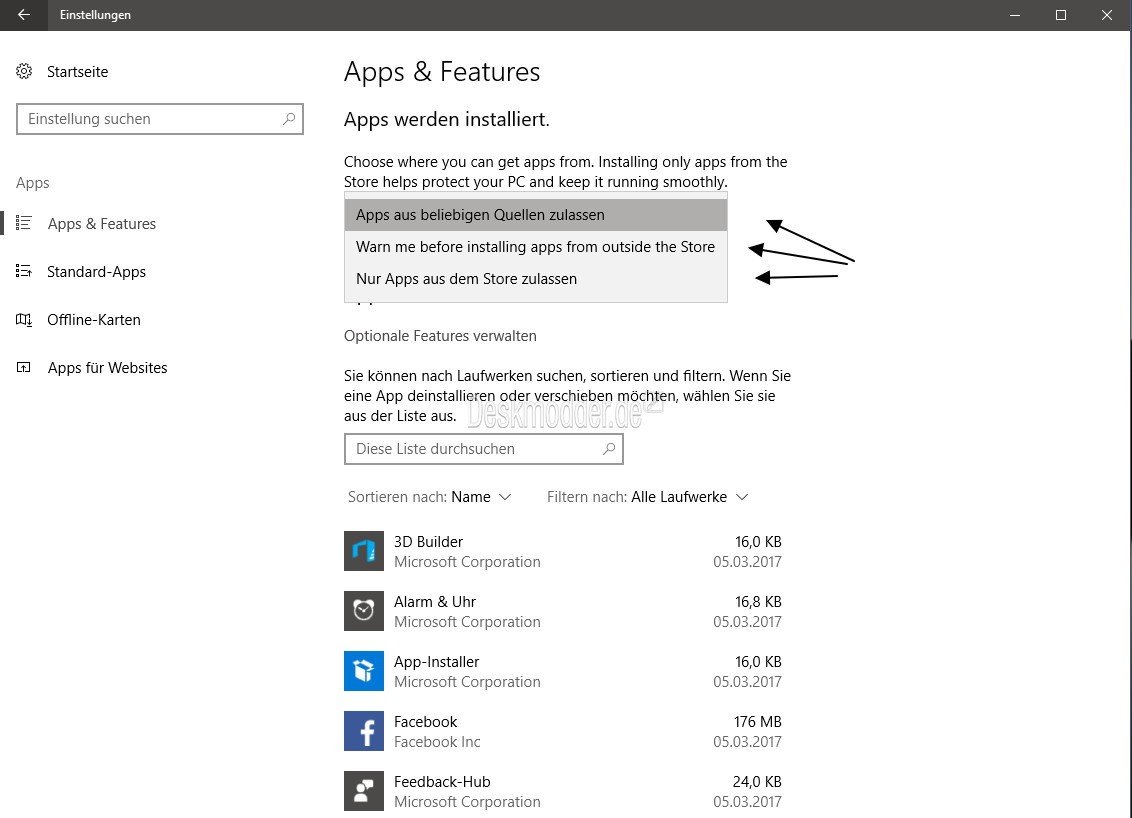Image resolution: width=1132 pixels, height=818 pixels.
Task: Select the 'Feedback-Hub' app name
Action: click(442, 782)
